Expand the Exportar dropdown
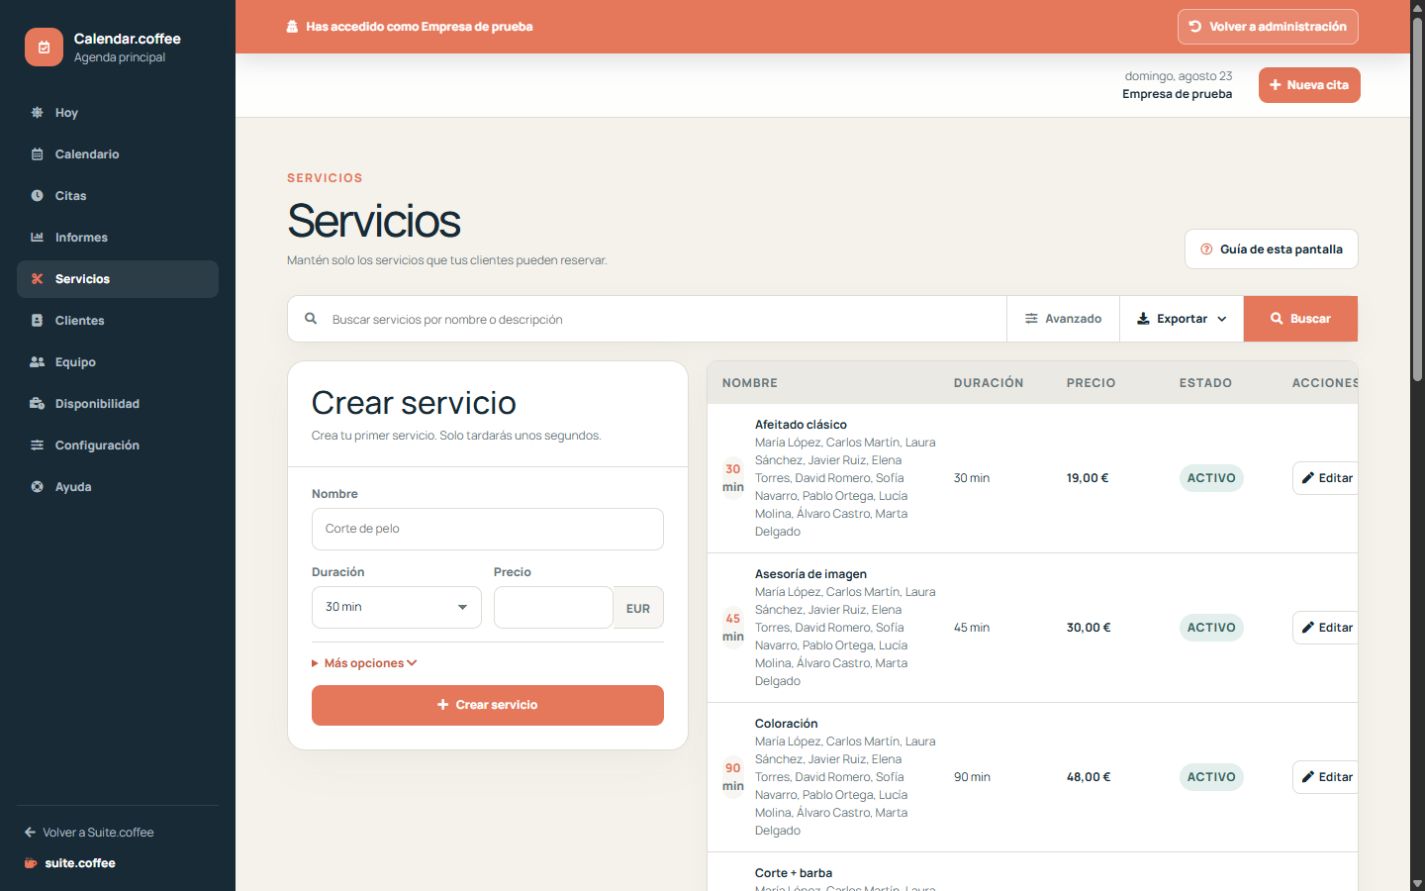Screen dimensions: 1425x891 click(x=1182, y=319)
